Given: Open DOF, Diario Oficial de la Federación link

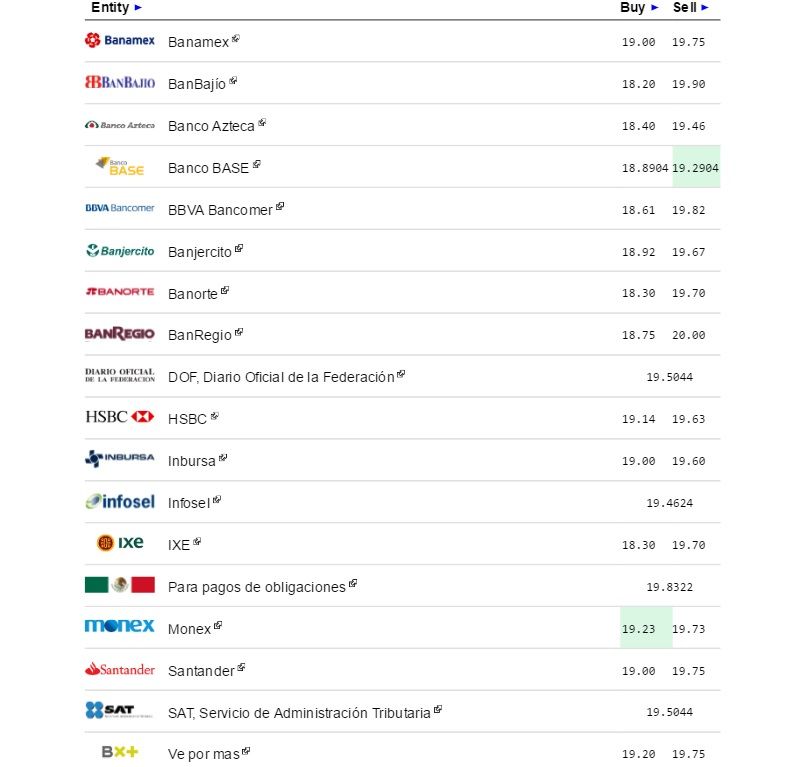Looking at the screenshot, I should pos(281,377).
